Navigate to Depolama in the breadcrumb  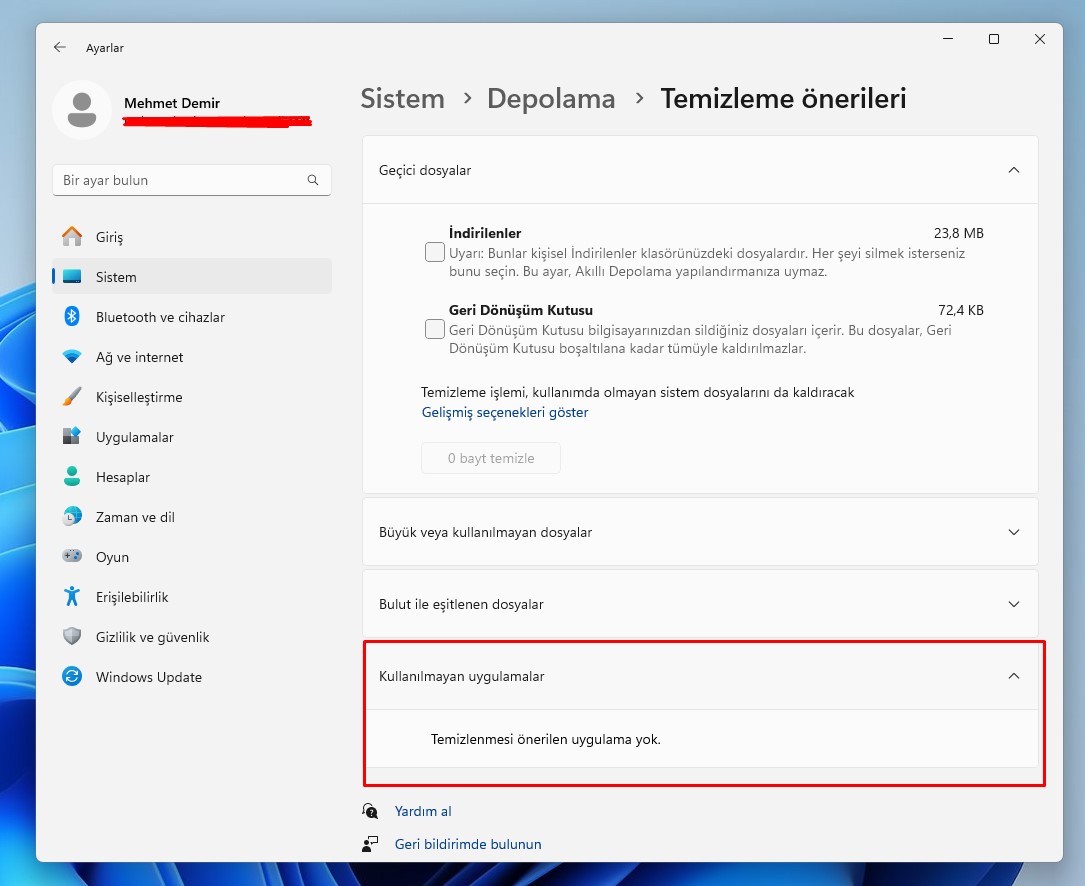click(x=551, y=98)
